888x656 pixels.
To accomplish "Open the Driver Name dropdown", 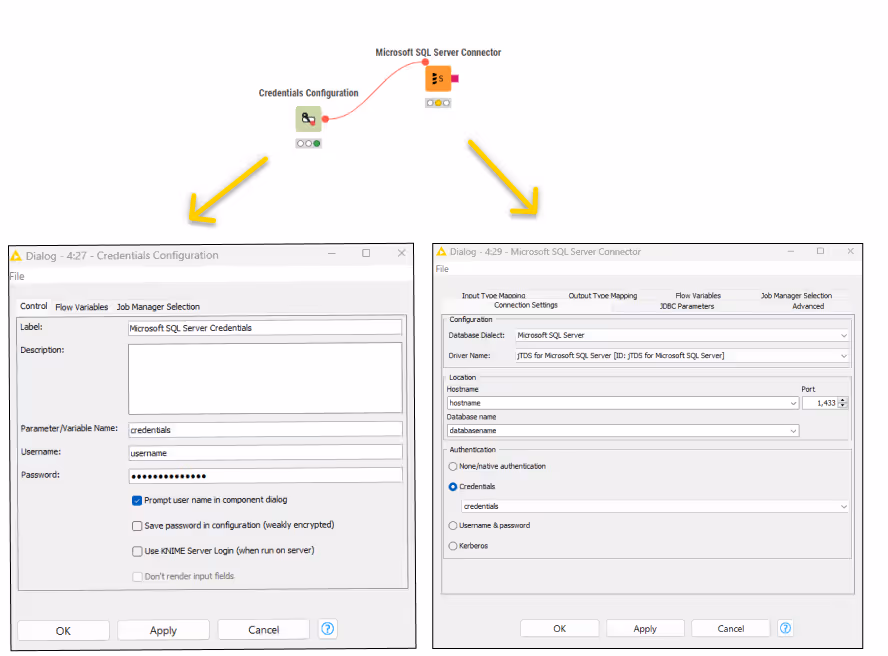I will coord(845,355).
